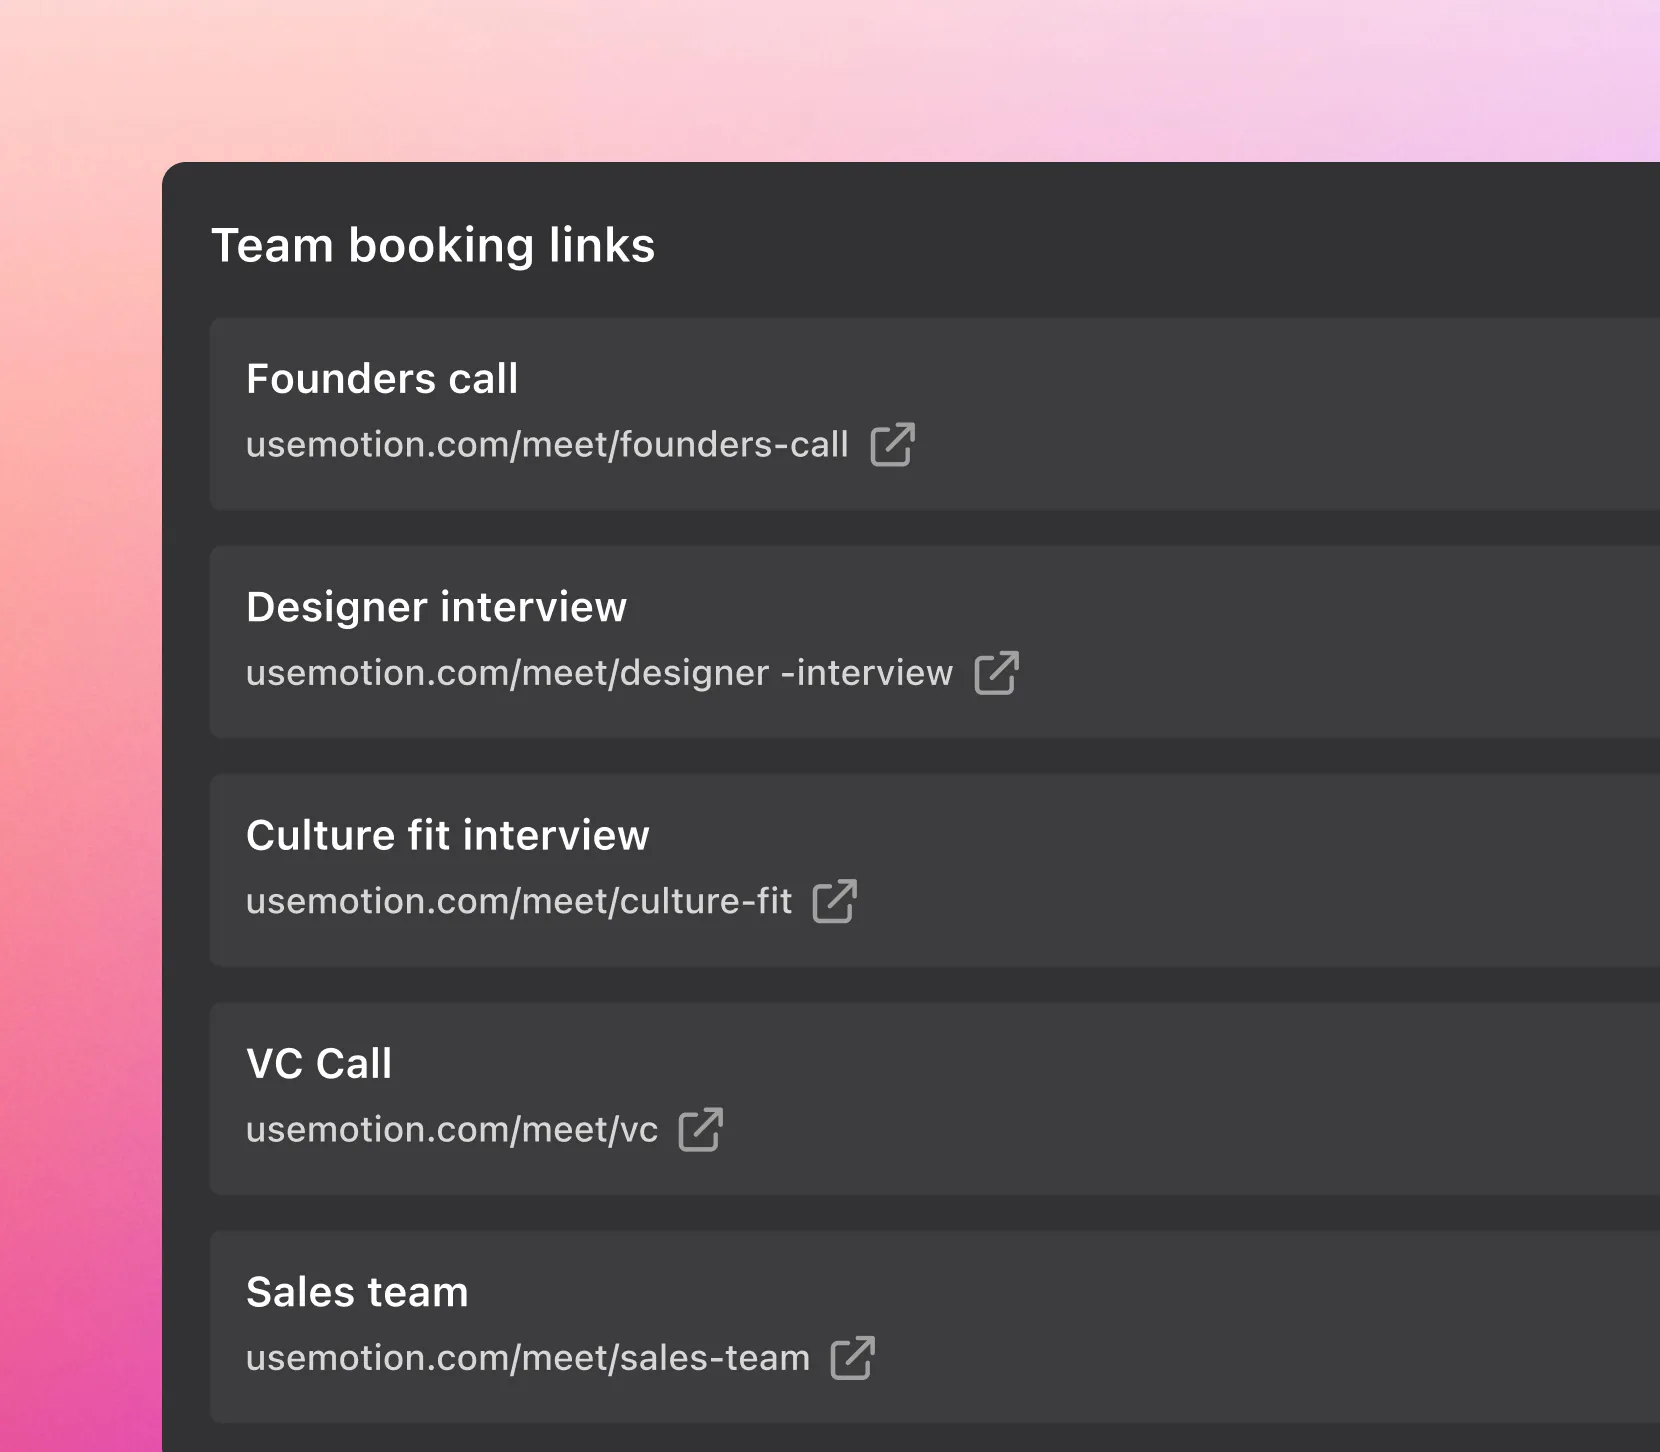Open the usemotion.com/meet/vc URL

coord(452,1130)
